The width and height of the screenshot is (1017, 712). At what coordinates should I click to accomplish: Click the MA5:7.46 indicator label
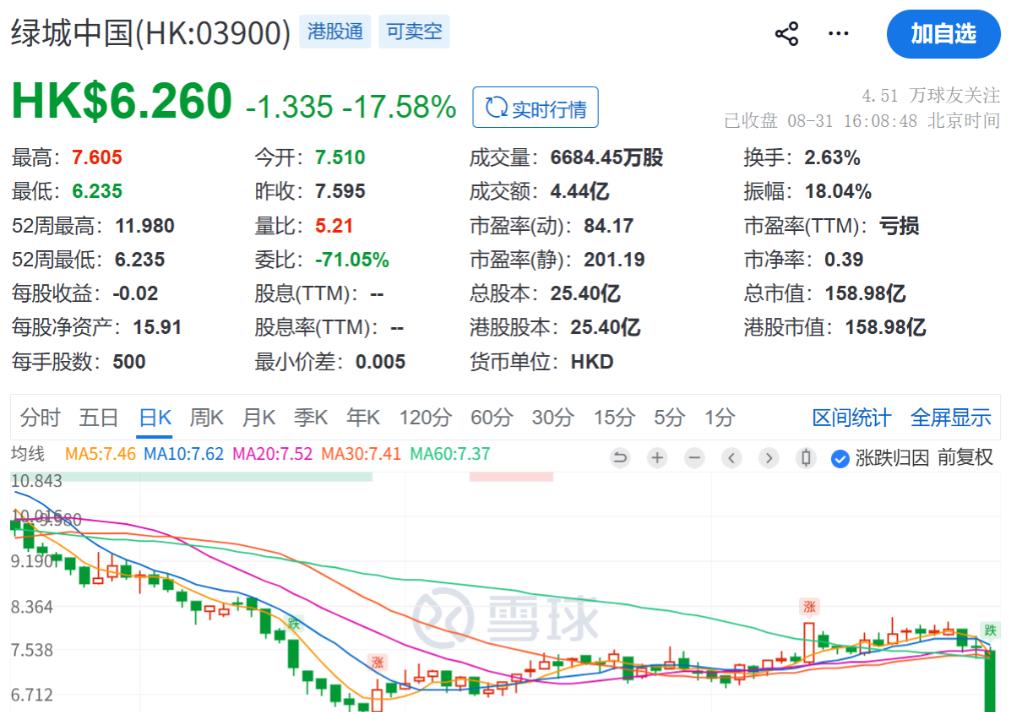pyautogui.click(x=100, y=454)
